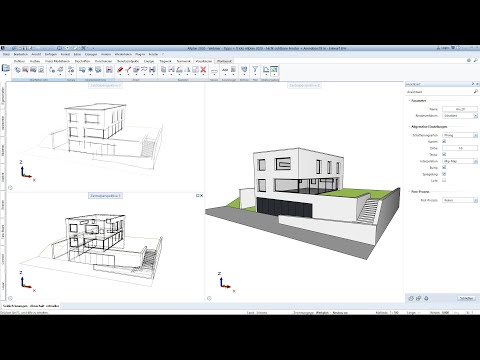The image size is (480, 360).
Task: Open the Datei menu
Action: [x=6, y=54]
